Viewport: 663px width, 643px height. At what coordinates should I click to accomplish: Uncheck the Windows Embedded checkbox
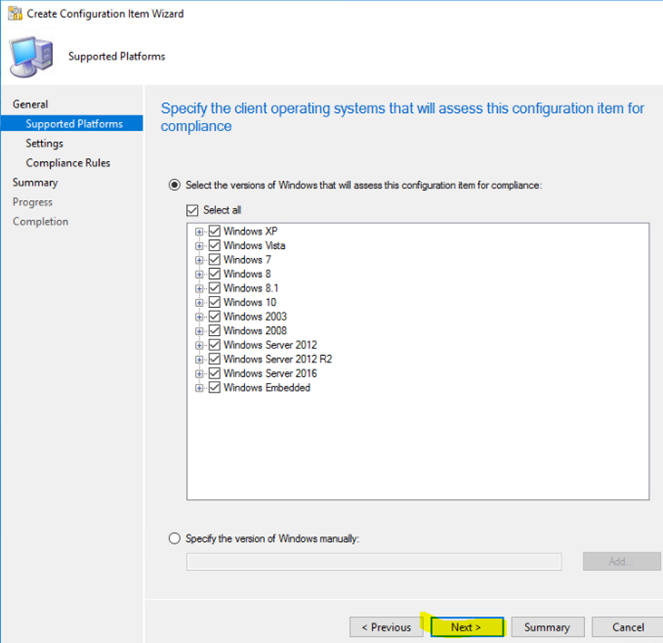(215, 388)
